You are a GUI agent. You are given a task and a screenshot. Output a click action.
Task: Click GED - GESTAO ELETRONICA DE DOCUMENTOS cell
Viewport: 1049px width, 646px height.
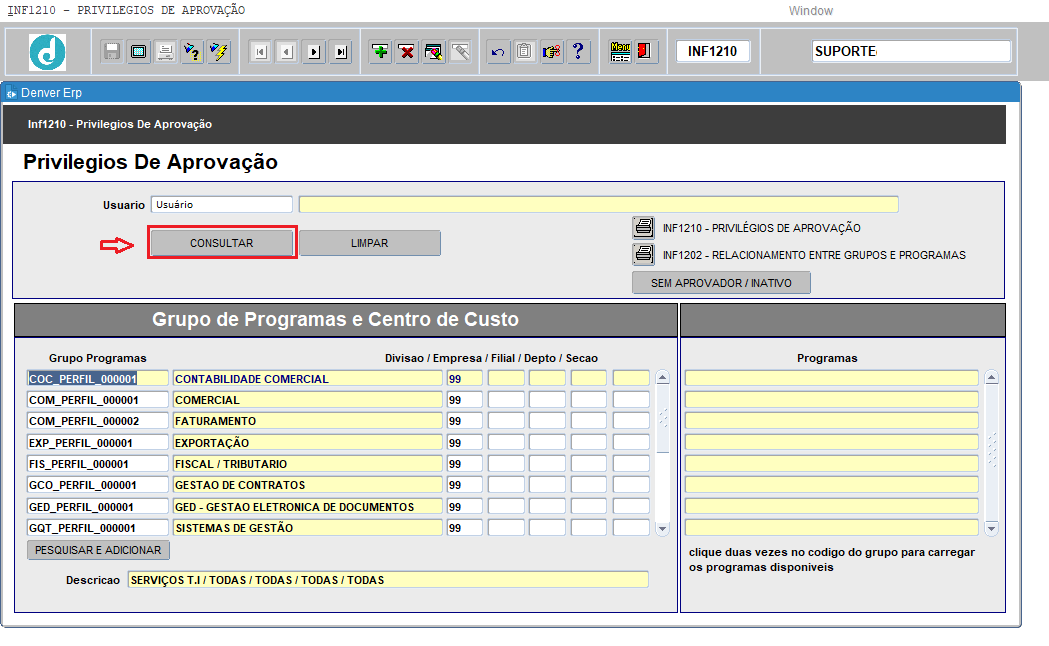(x=308, y=507)
